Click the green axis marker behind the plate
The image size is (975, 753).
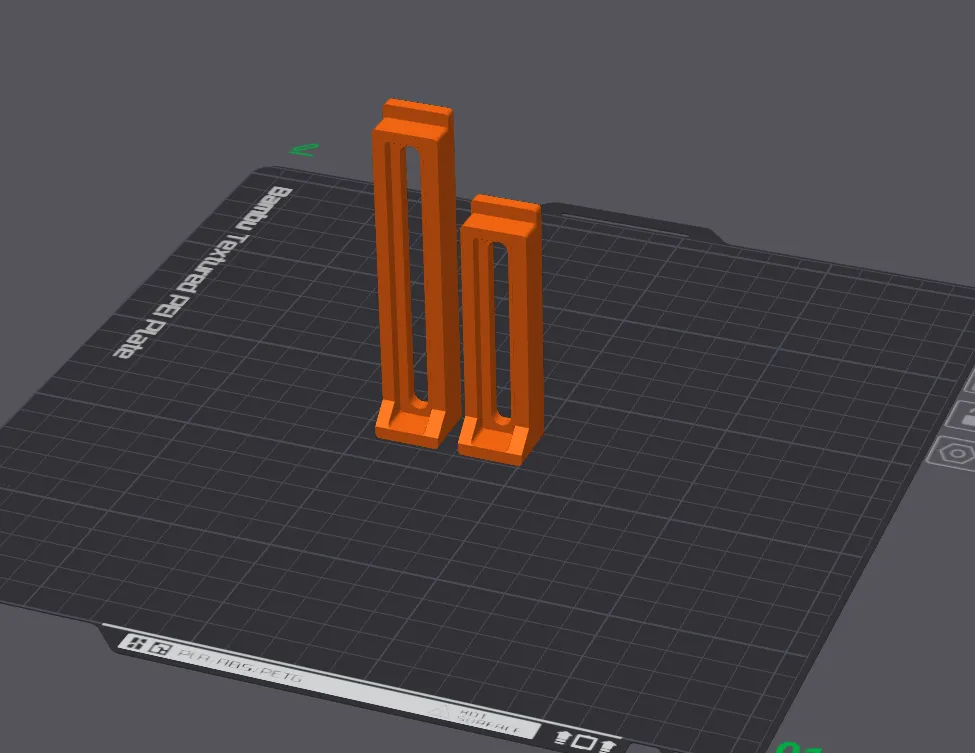pyautogui.click(x=303, y=150)
